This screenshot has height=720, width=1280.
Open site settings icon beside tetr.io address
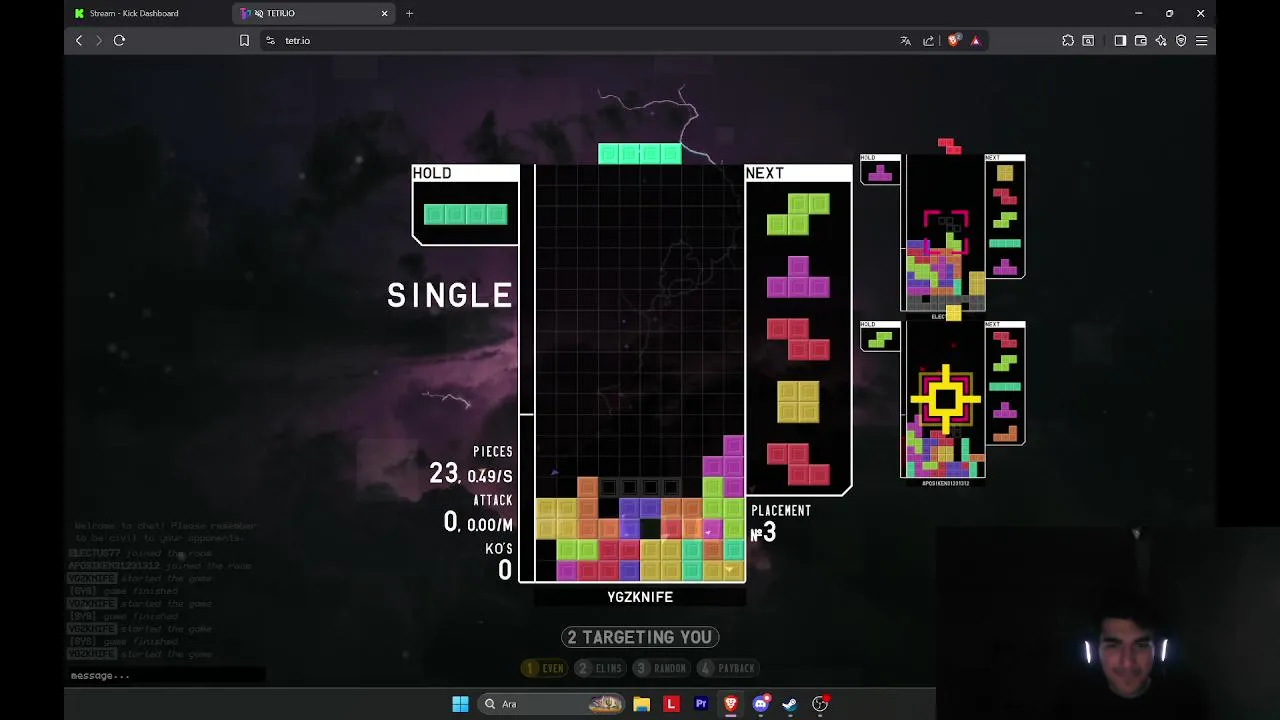(x=270, y=40)
